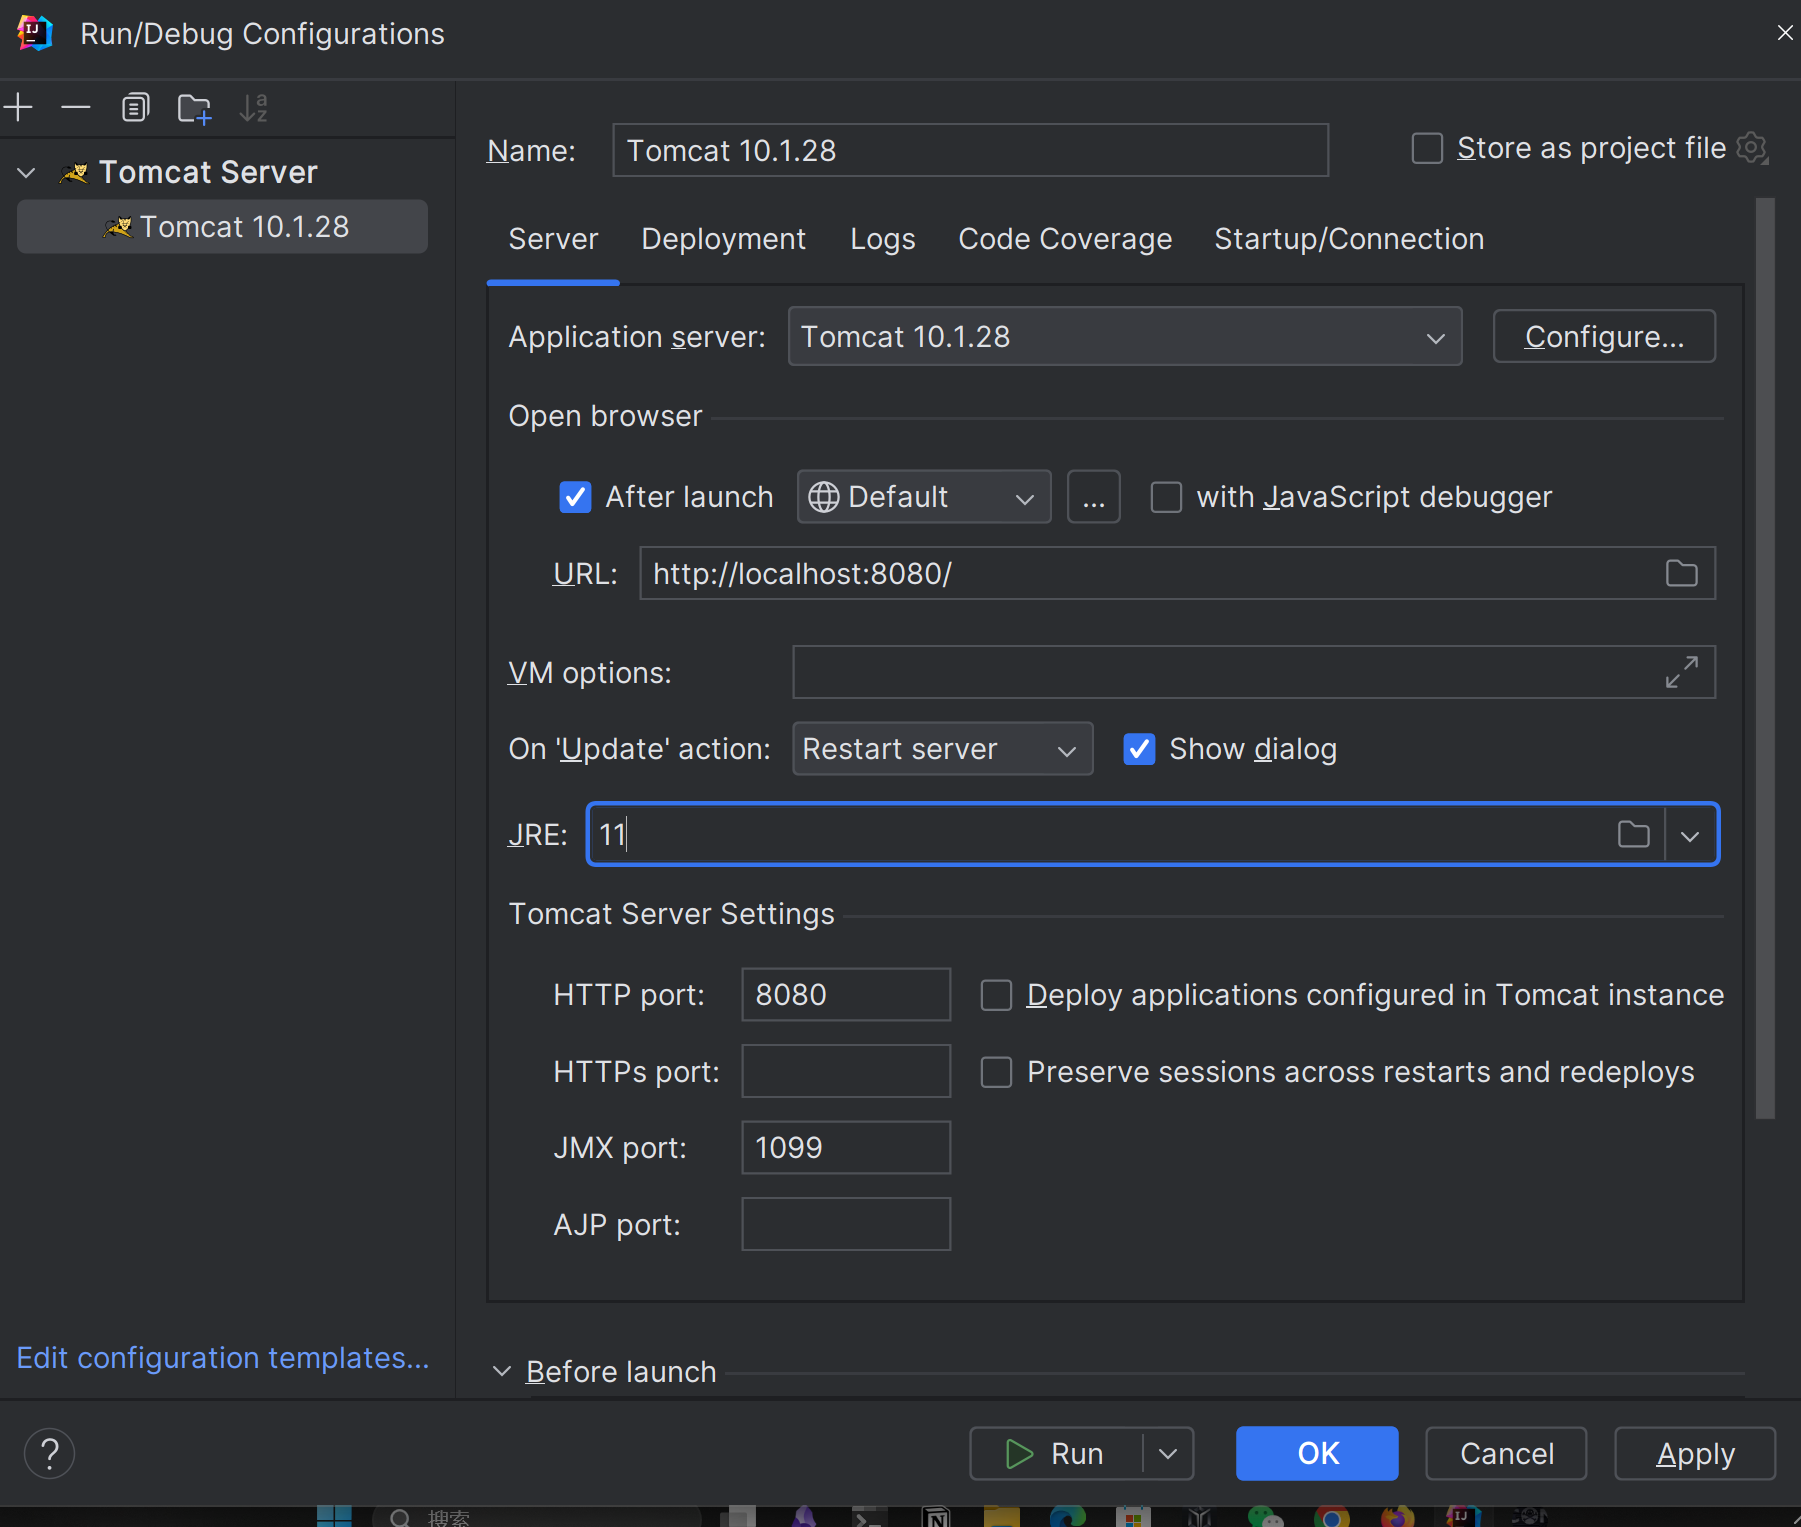Open Edit configuration templates link
This screenshot has width=1801, height=1527.
point(223,1358)
